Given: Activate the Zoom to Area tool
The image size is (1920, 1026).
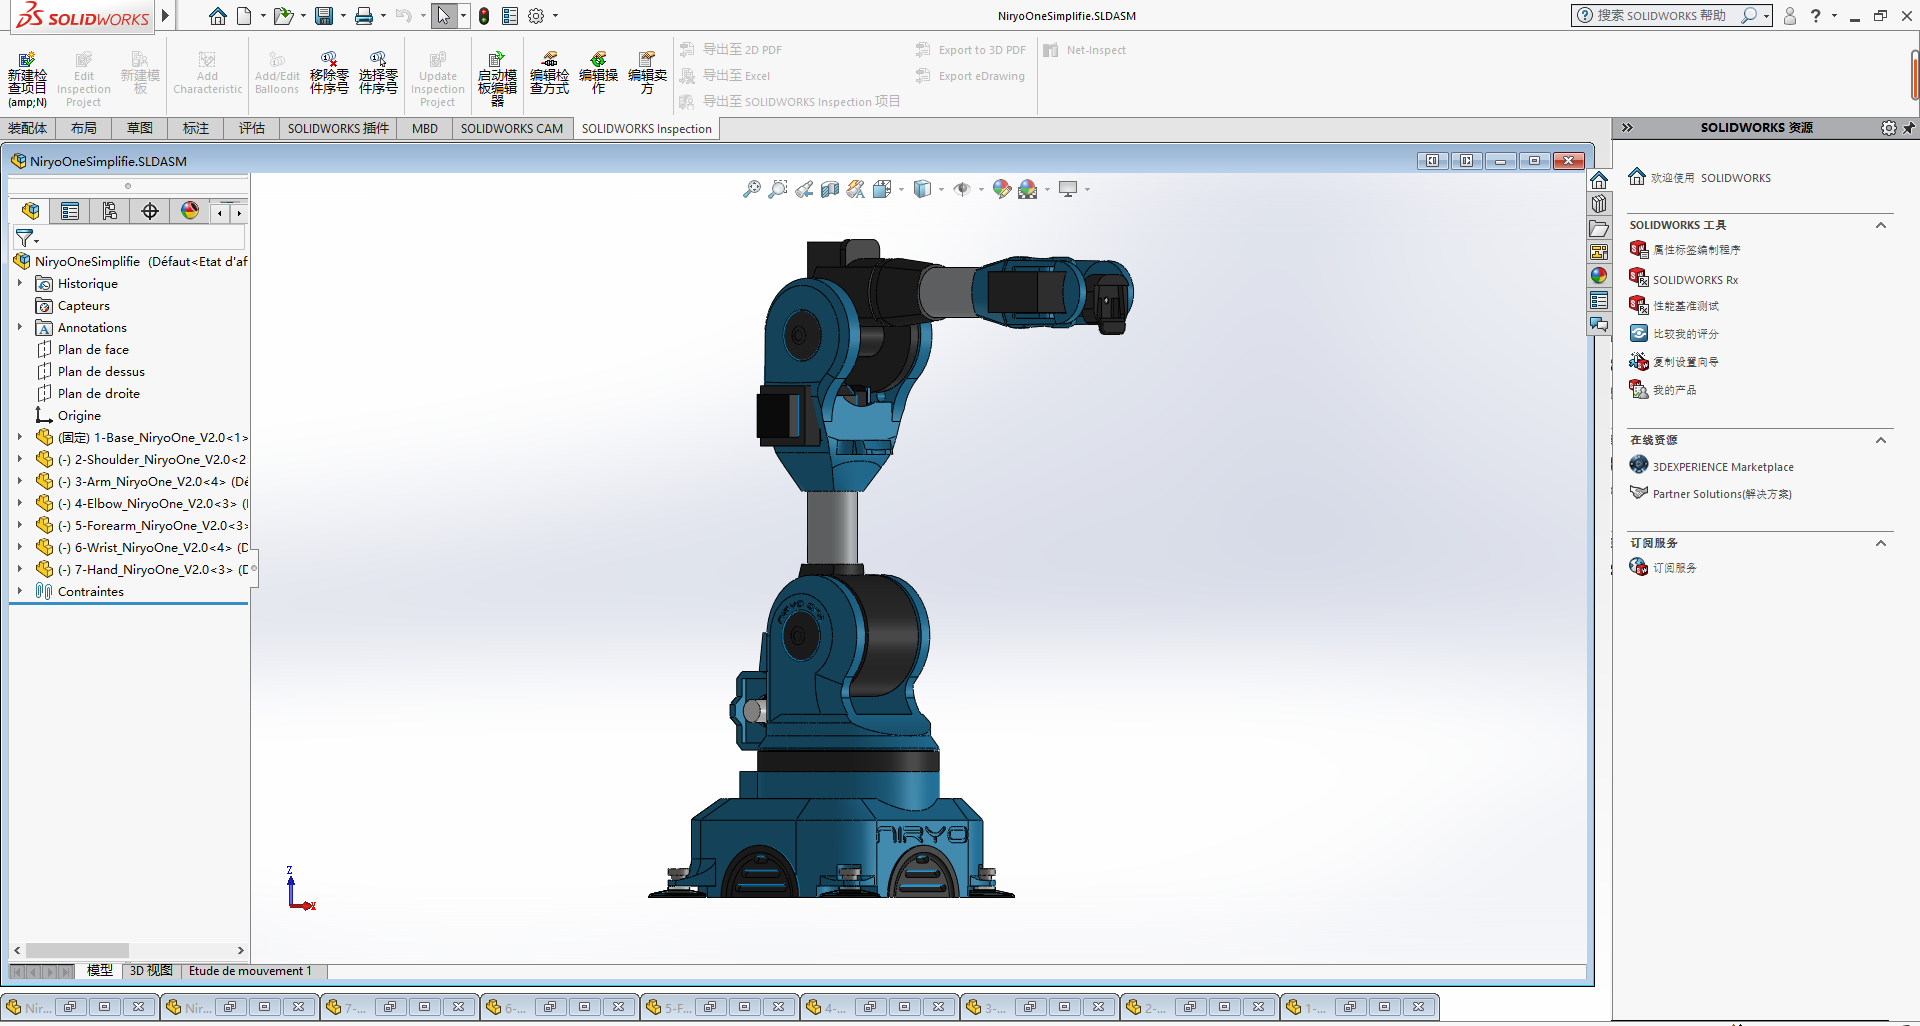Looking at the screenshot, I should pyautogui.click(x=778, y=189).
